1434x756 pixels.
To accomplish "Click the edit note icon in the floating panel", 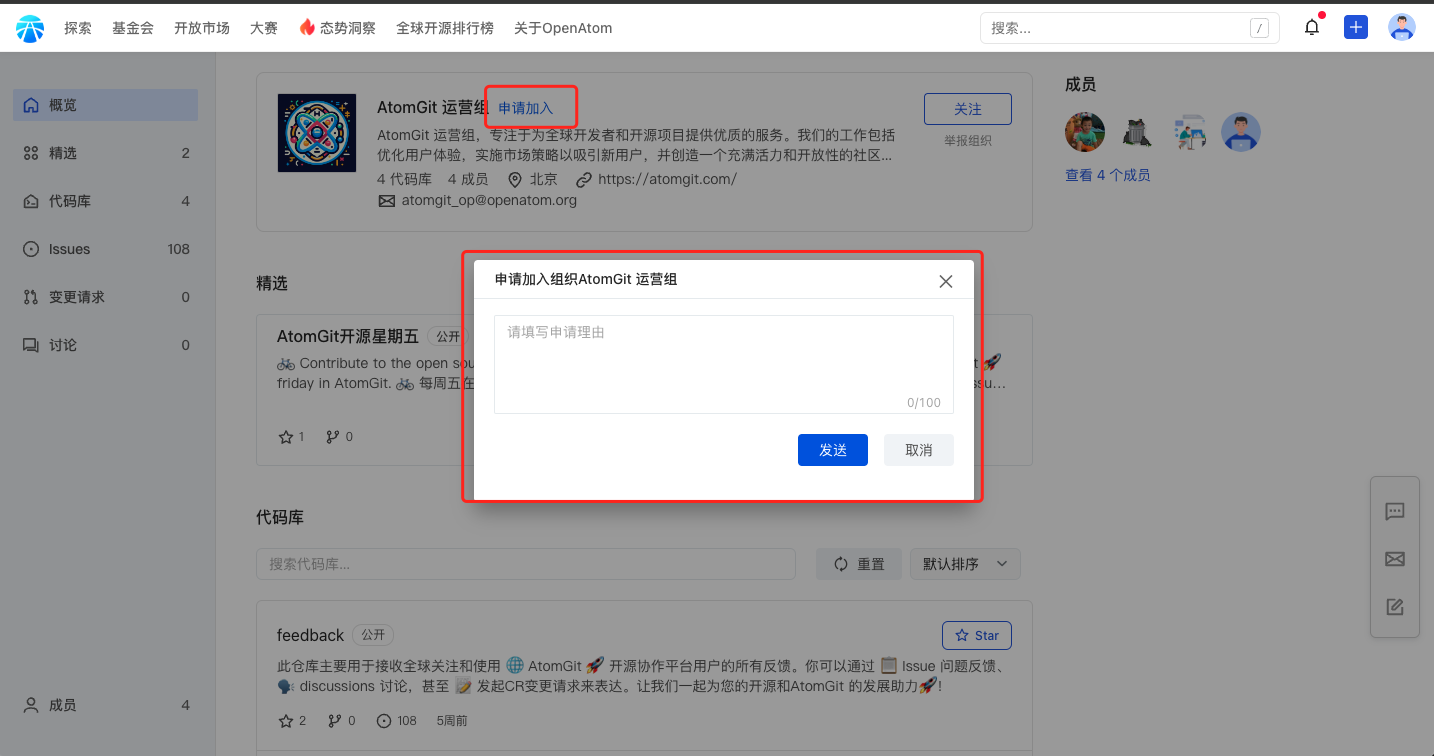I will click(1395, 606).
